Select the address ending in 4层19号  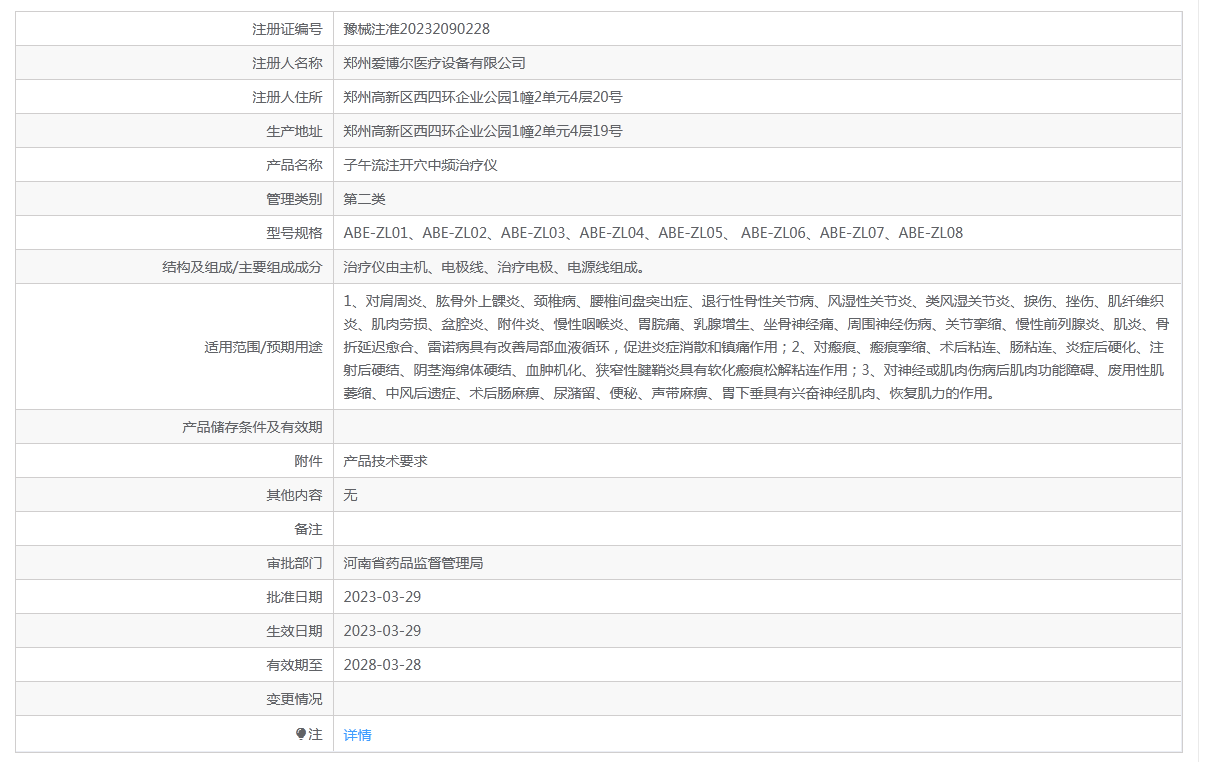483,131
